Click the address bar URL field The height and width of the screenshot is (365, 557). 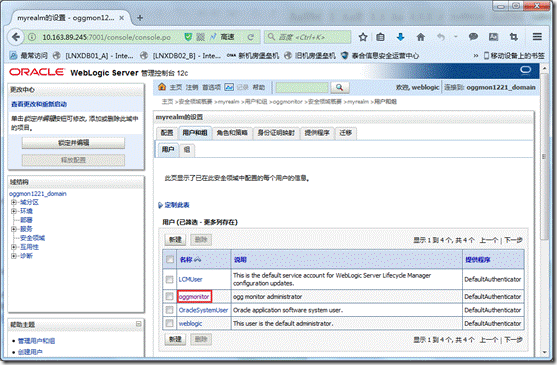tap(107, 37)
